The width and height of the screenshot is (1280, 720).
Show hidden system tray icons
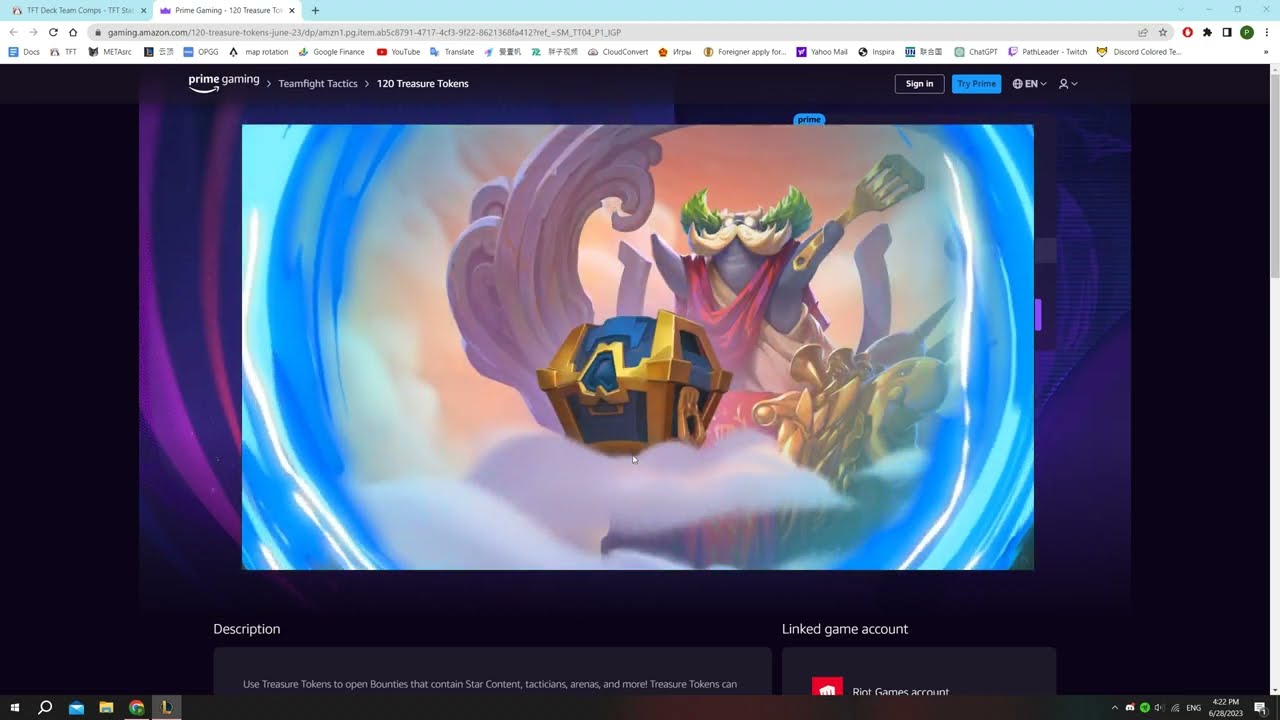(1115, 708)
